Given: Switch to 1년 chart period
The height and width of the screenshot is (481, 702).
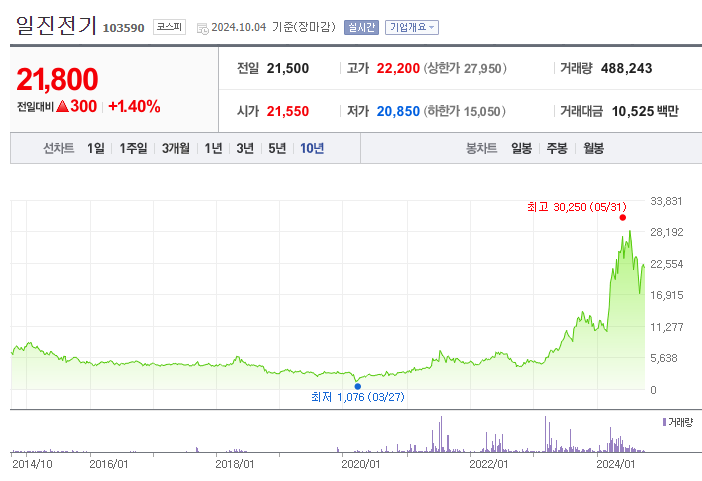Looking at the screenshot, I should (x=213, y=148).
